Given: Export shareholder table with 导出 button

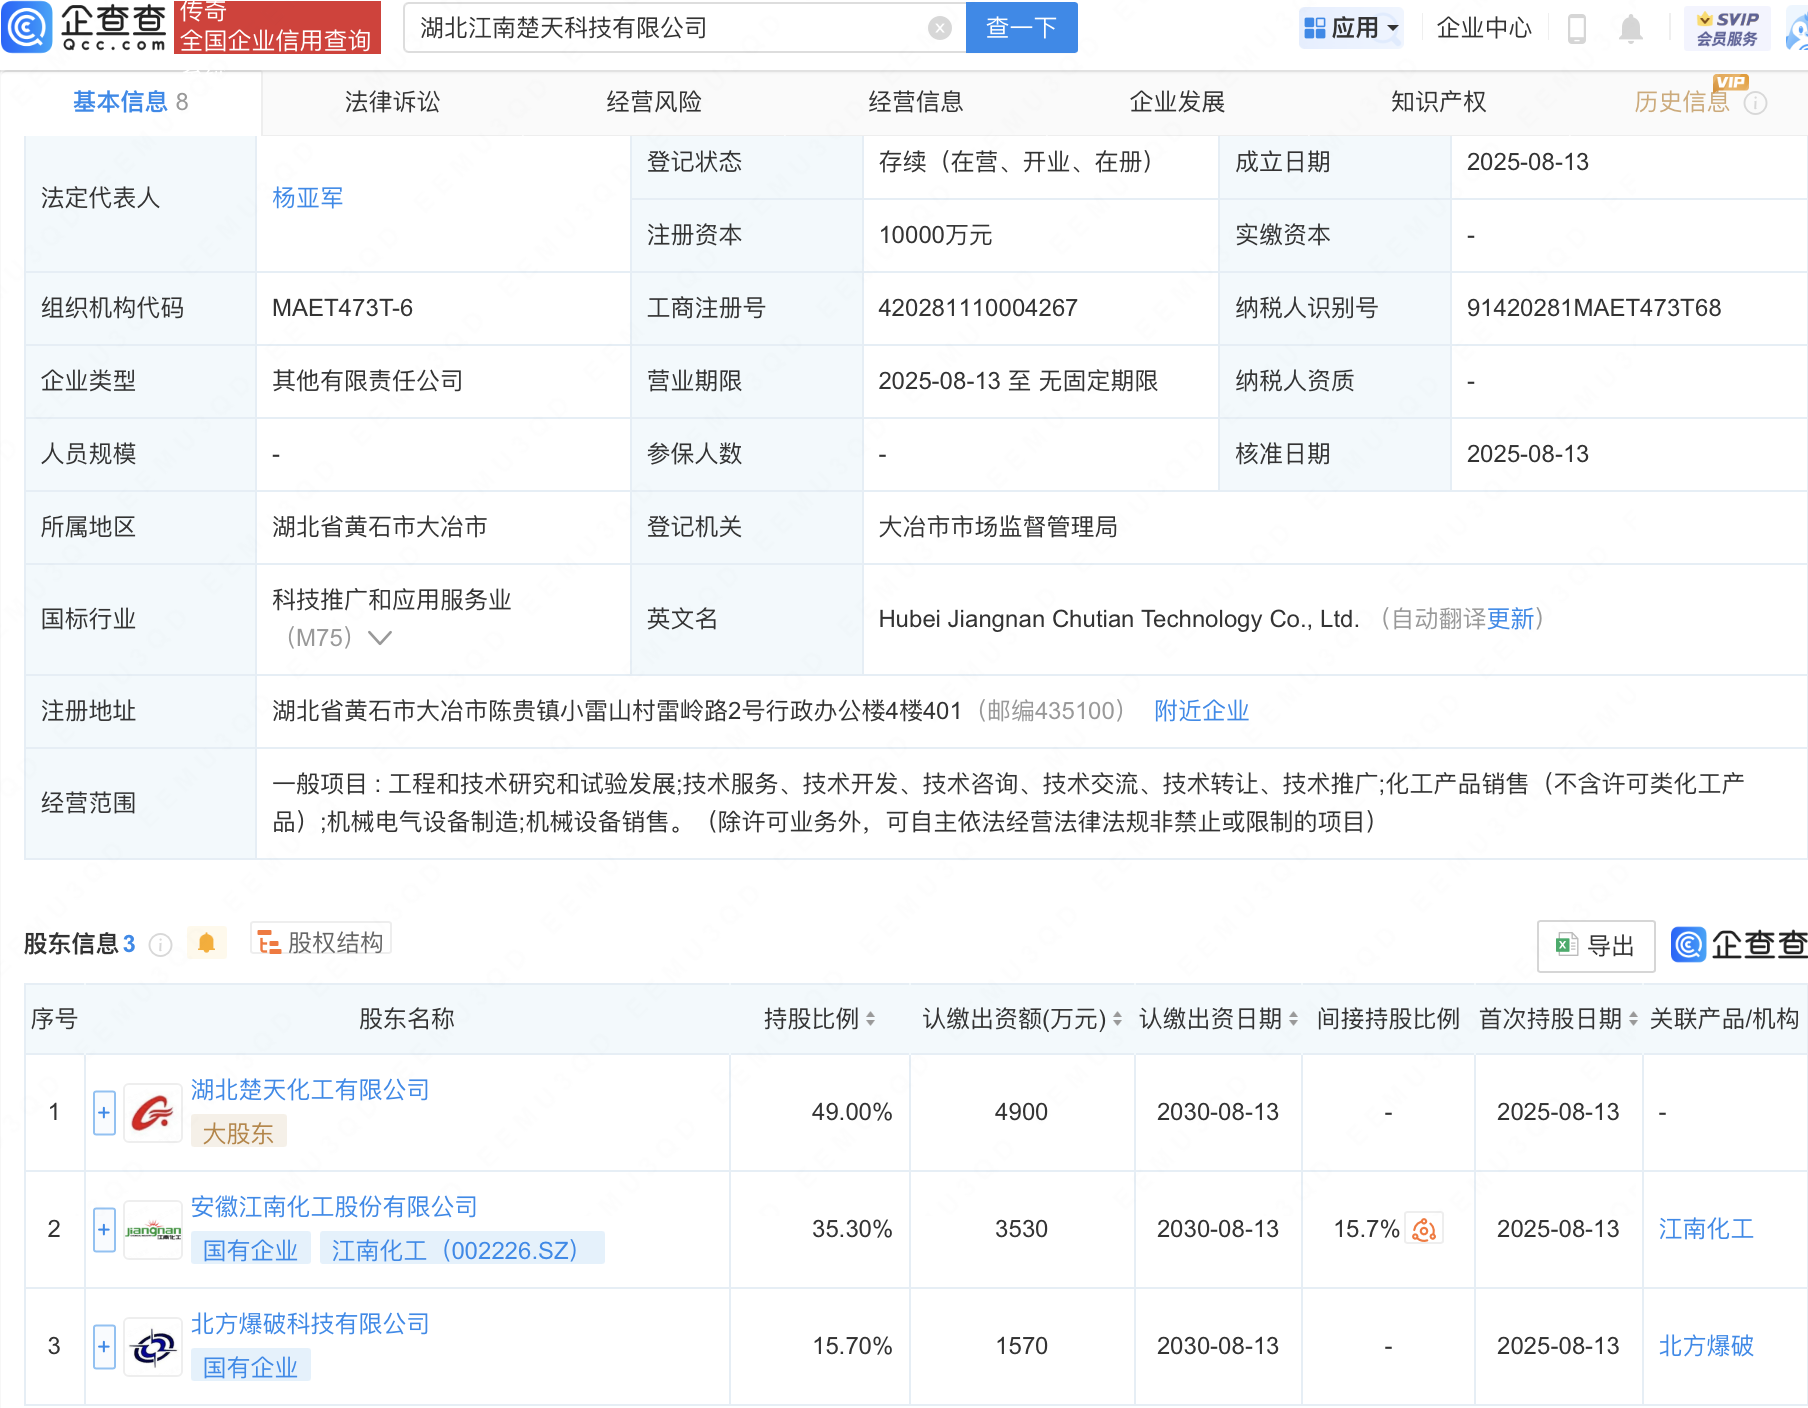Looking at the screenshot, I should 1596,946.
